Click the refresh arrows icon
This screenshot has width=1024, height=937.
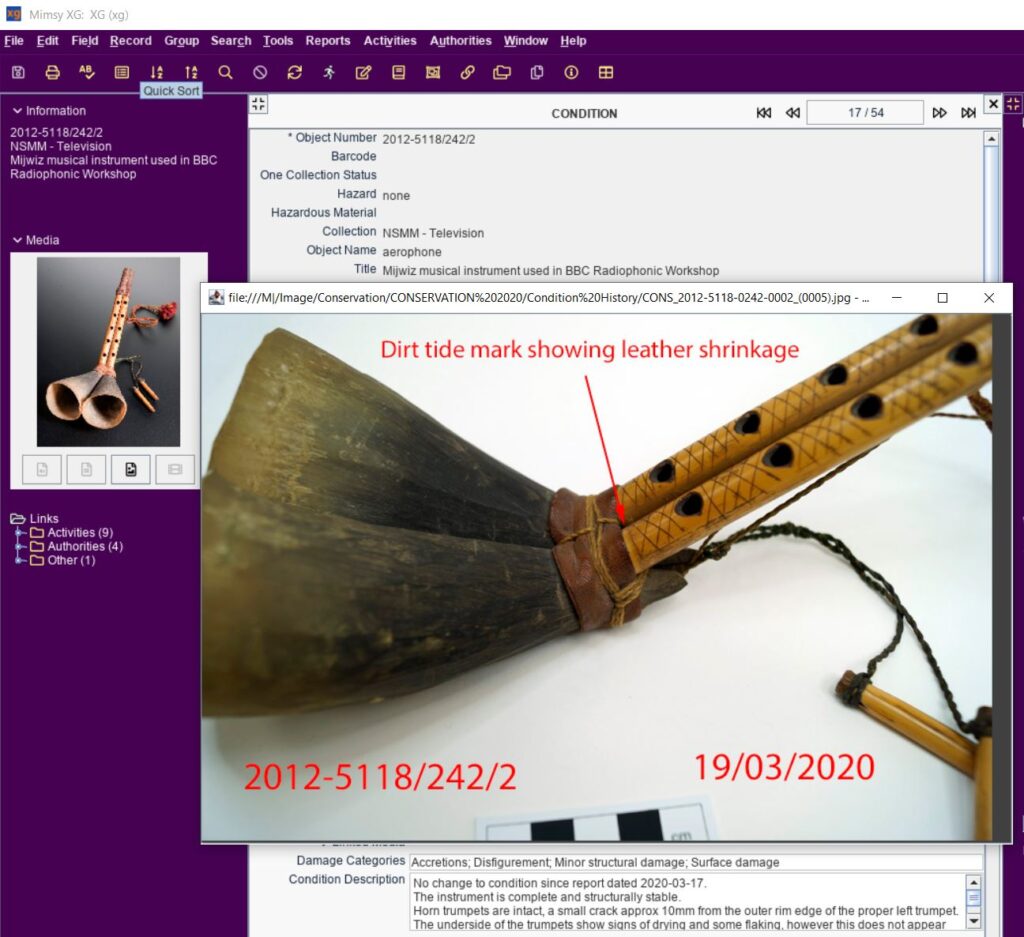coord(295,72)
